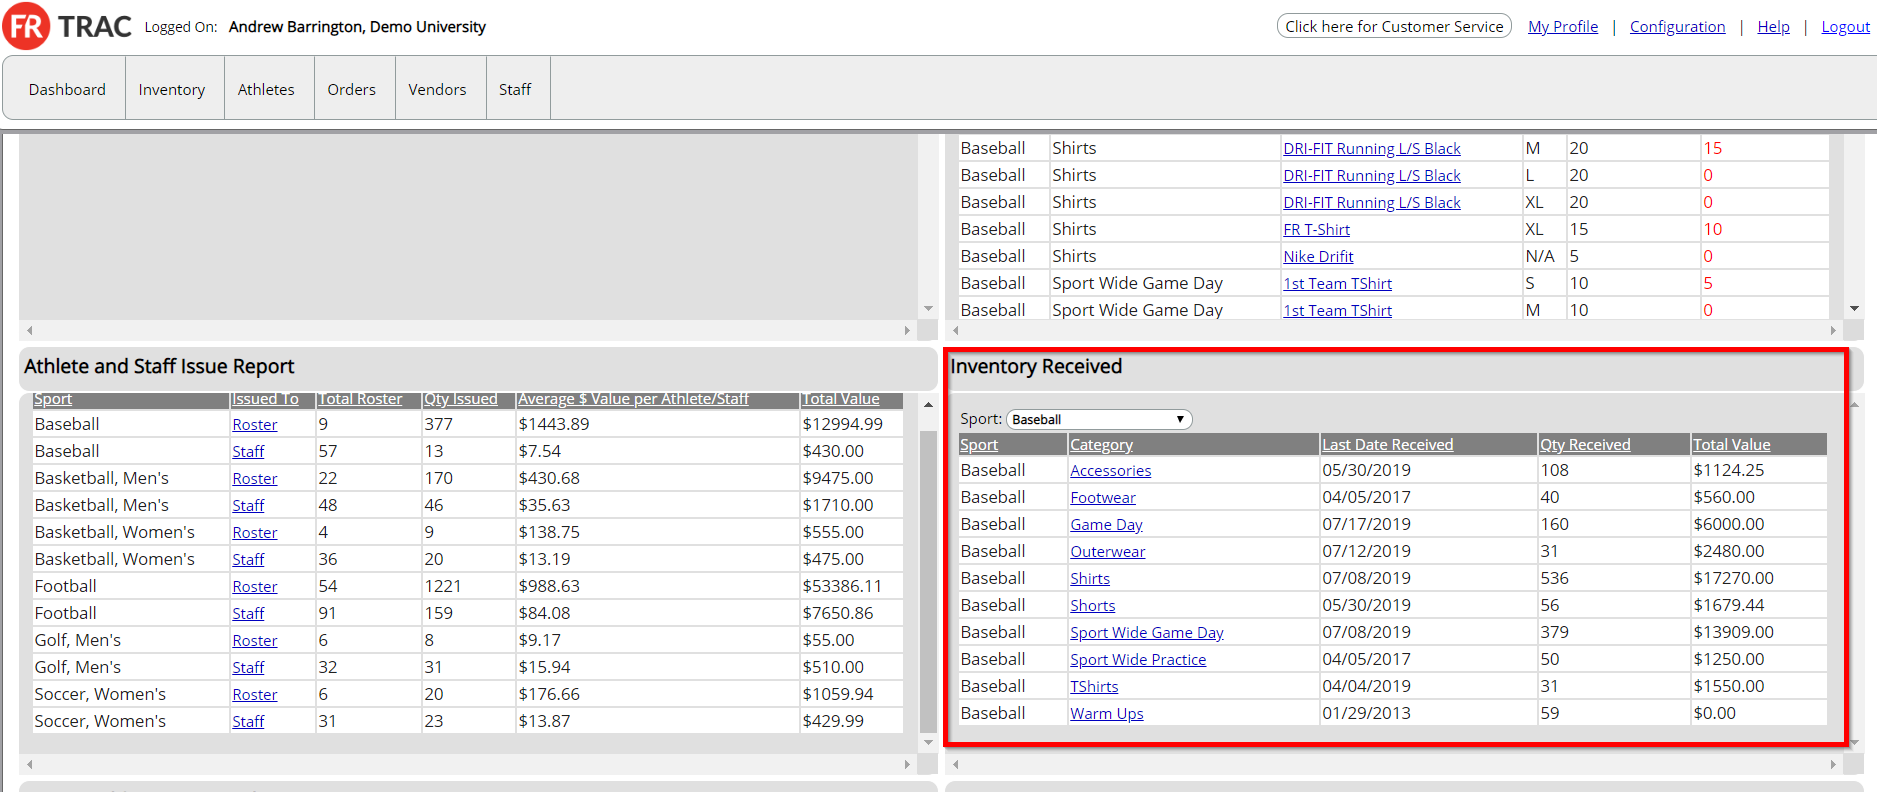Click scroll up arrow of Issue Report

pos(928,405)
